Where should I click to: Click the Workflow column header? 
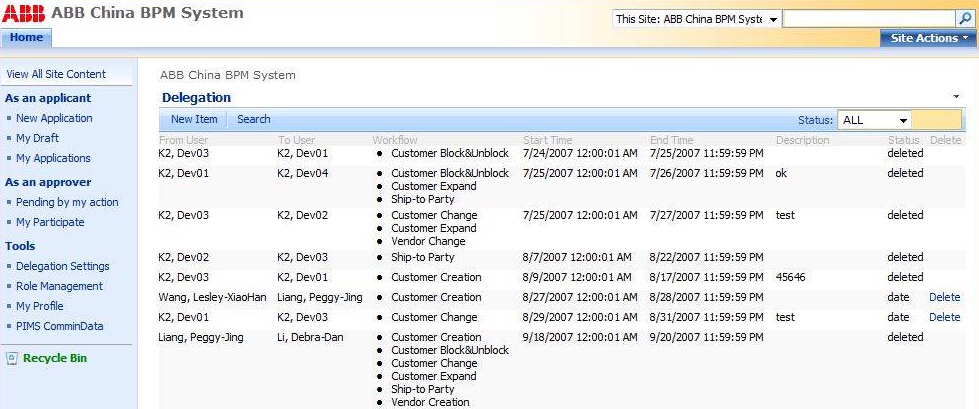[395, 140]
